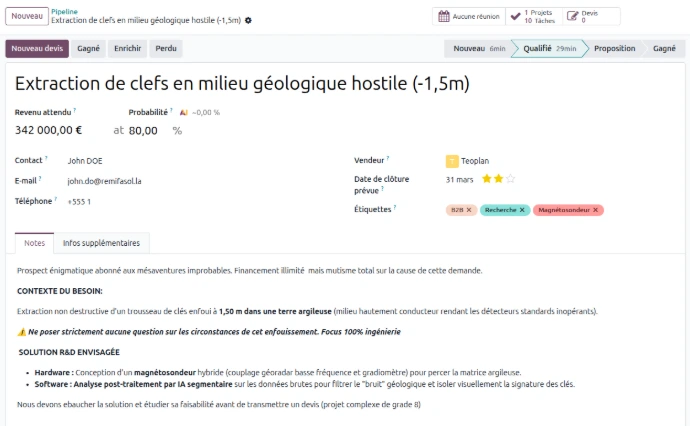Switch to Infos supplémentaires tab
Viewport: 690px width, 426px height.
(101, 243)
